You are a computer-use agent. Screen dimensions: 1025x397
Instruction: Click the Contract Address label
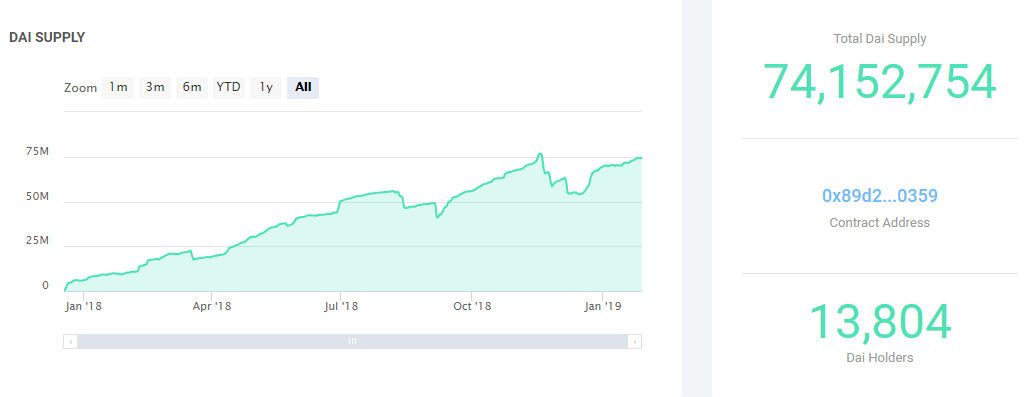pos(880,223)
